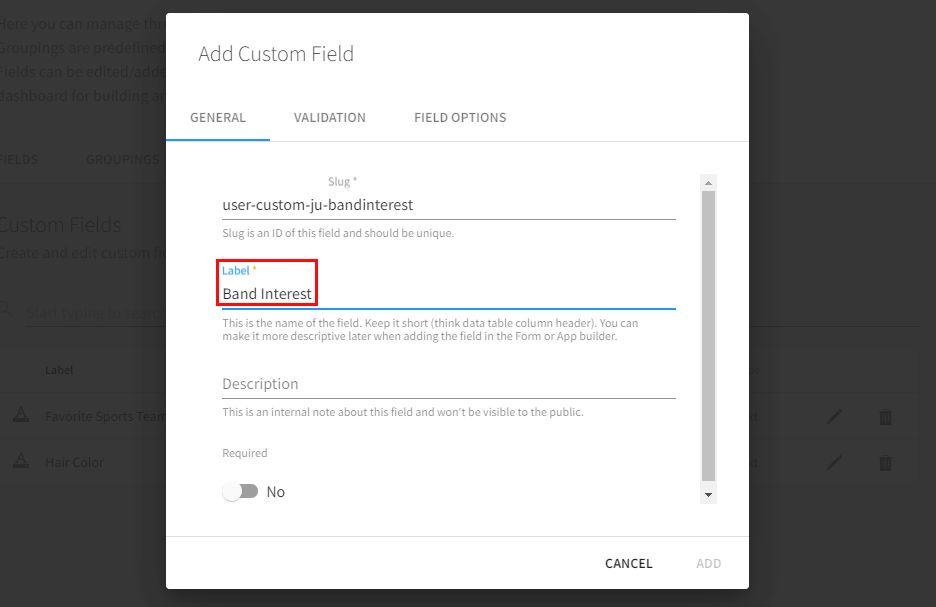
Task: Click the triangle icon beside Hair Color
Action: [20, 462]
